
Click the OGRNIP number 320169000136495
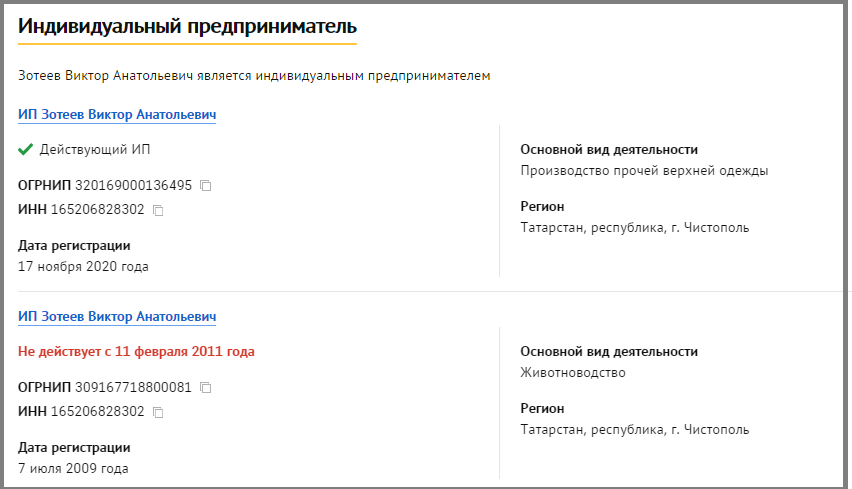pos(133,186)
